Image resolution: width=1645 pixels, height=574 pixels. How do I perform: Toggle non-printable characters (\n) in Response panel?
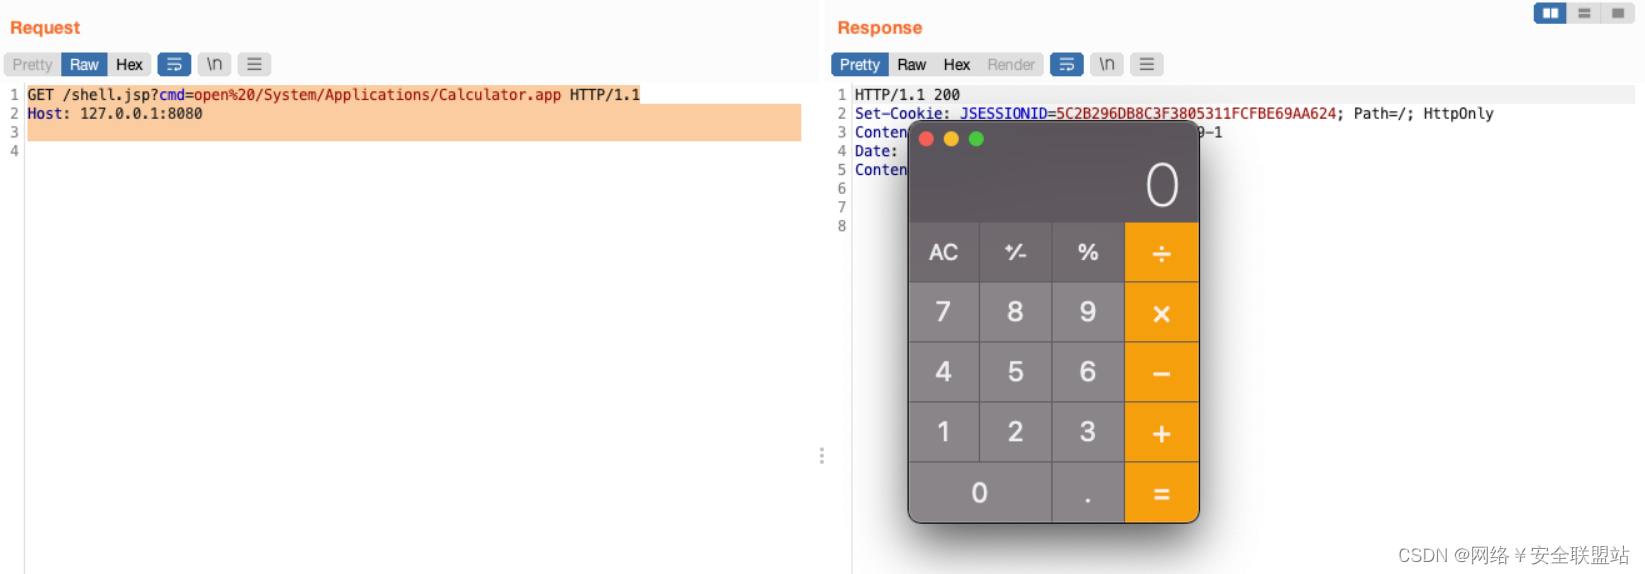(x=1106, y=65)
